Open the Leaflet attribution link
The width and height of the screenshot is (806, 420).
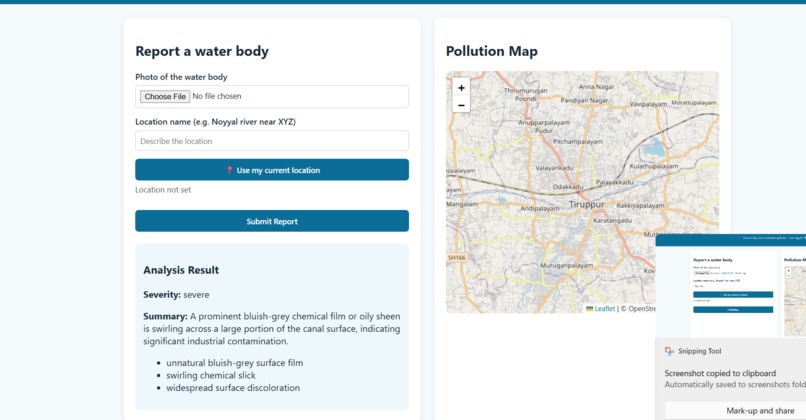click(x=604, y=308)
